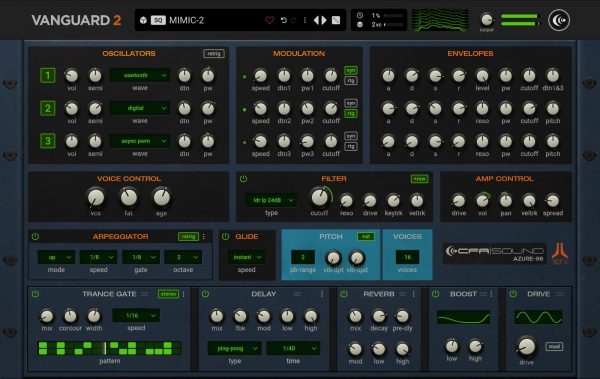Click the trance gate pattern grid
Image resolution: width=600 pixels, height=379 pixels.
click(x=109, y=348)
